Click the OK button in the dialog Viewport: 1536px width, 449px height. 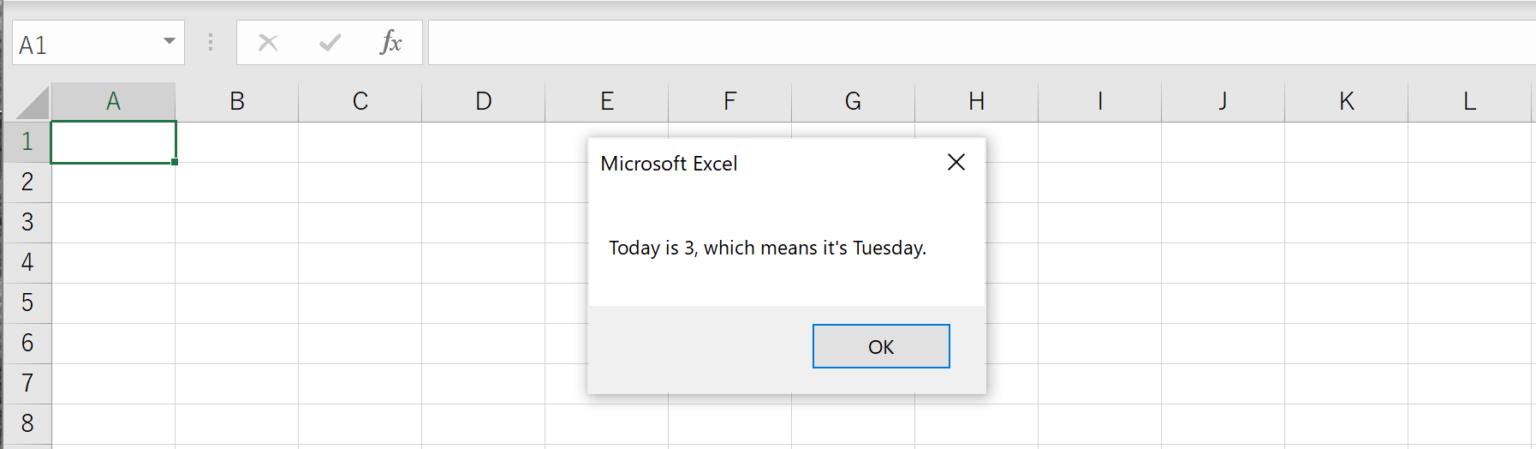[880, 347]
